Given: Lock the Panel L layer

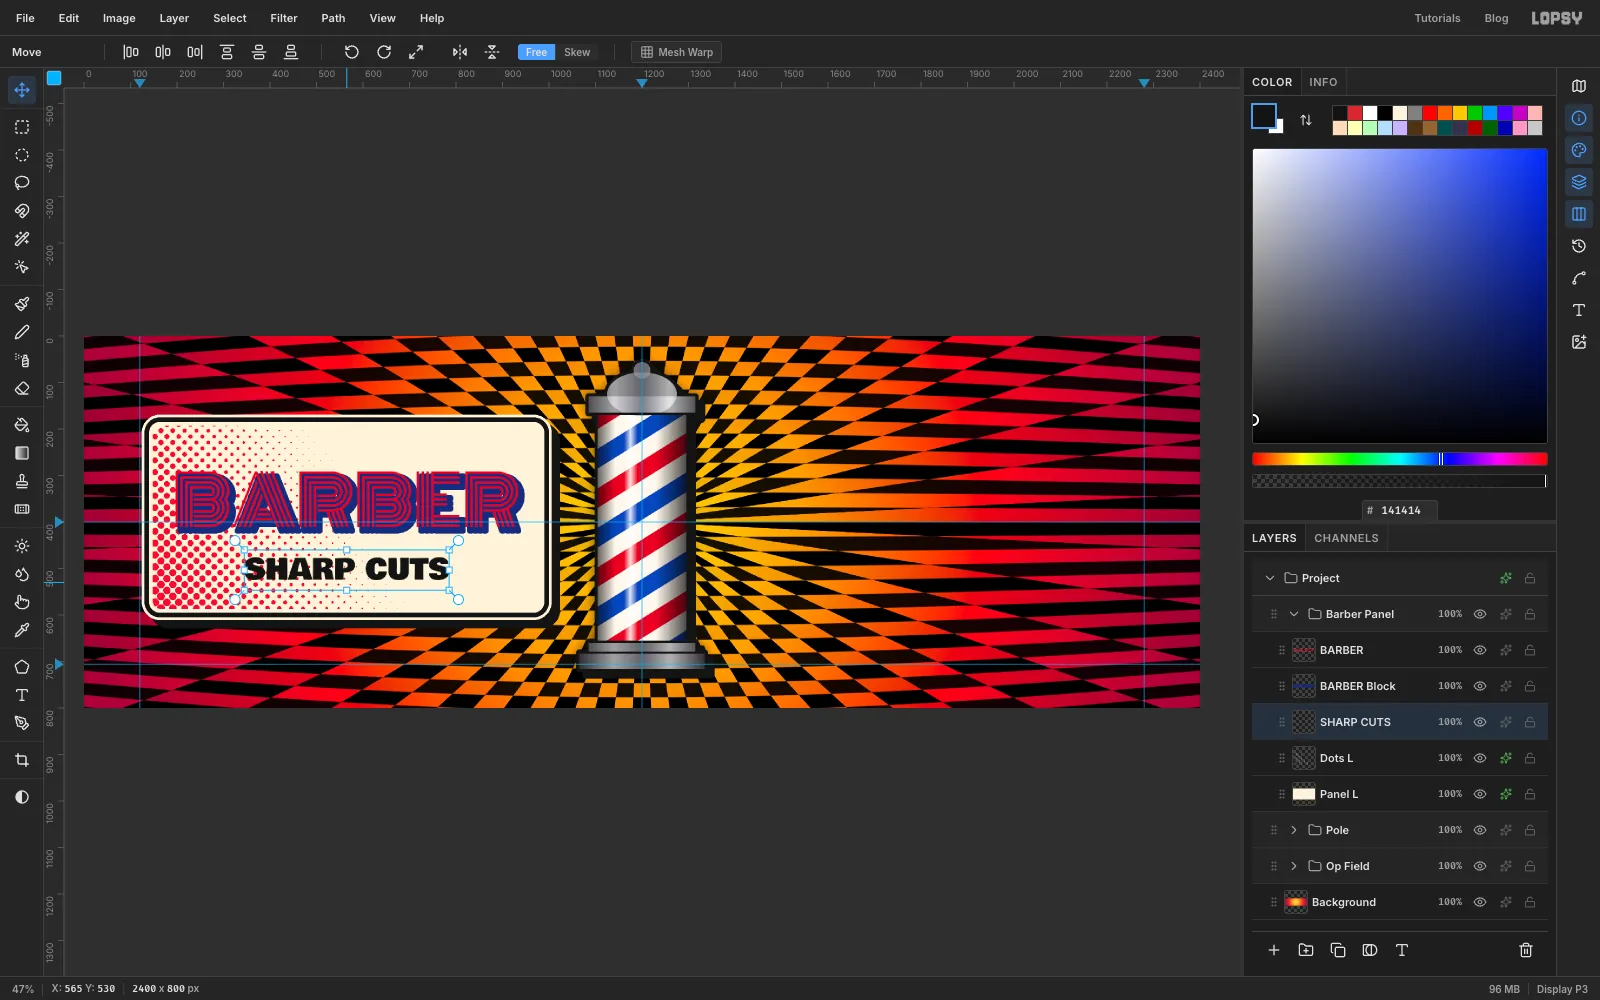Looking at the screenshot, I should pyautogui.click(x=1530, y=794).
